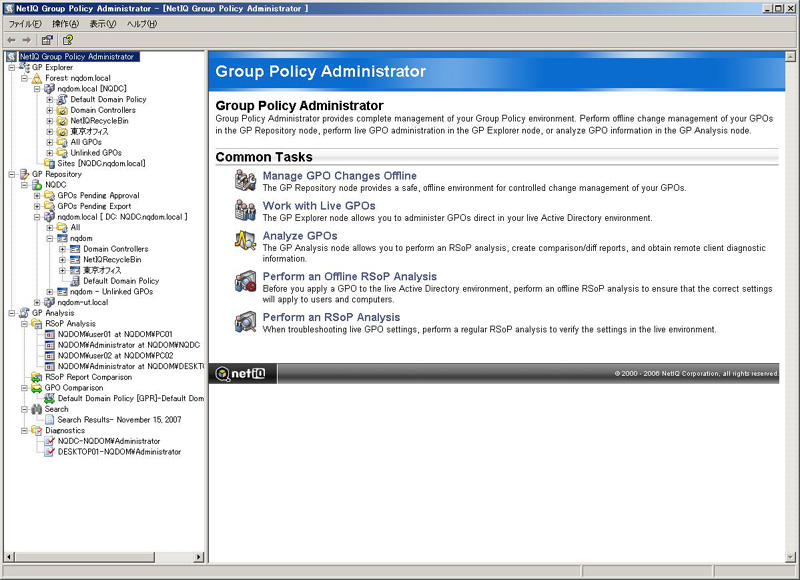Screen dimensions: 800x580
Task: Open the Properties toolbar icon
Action: point(47,40)
